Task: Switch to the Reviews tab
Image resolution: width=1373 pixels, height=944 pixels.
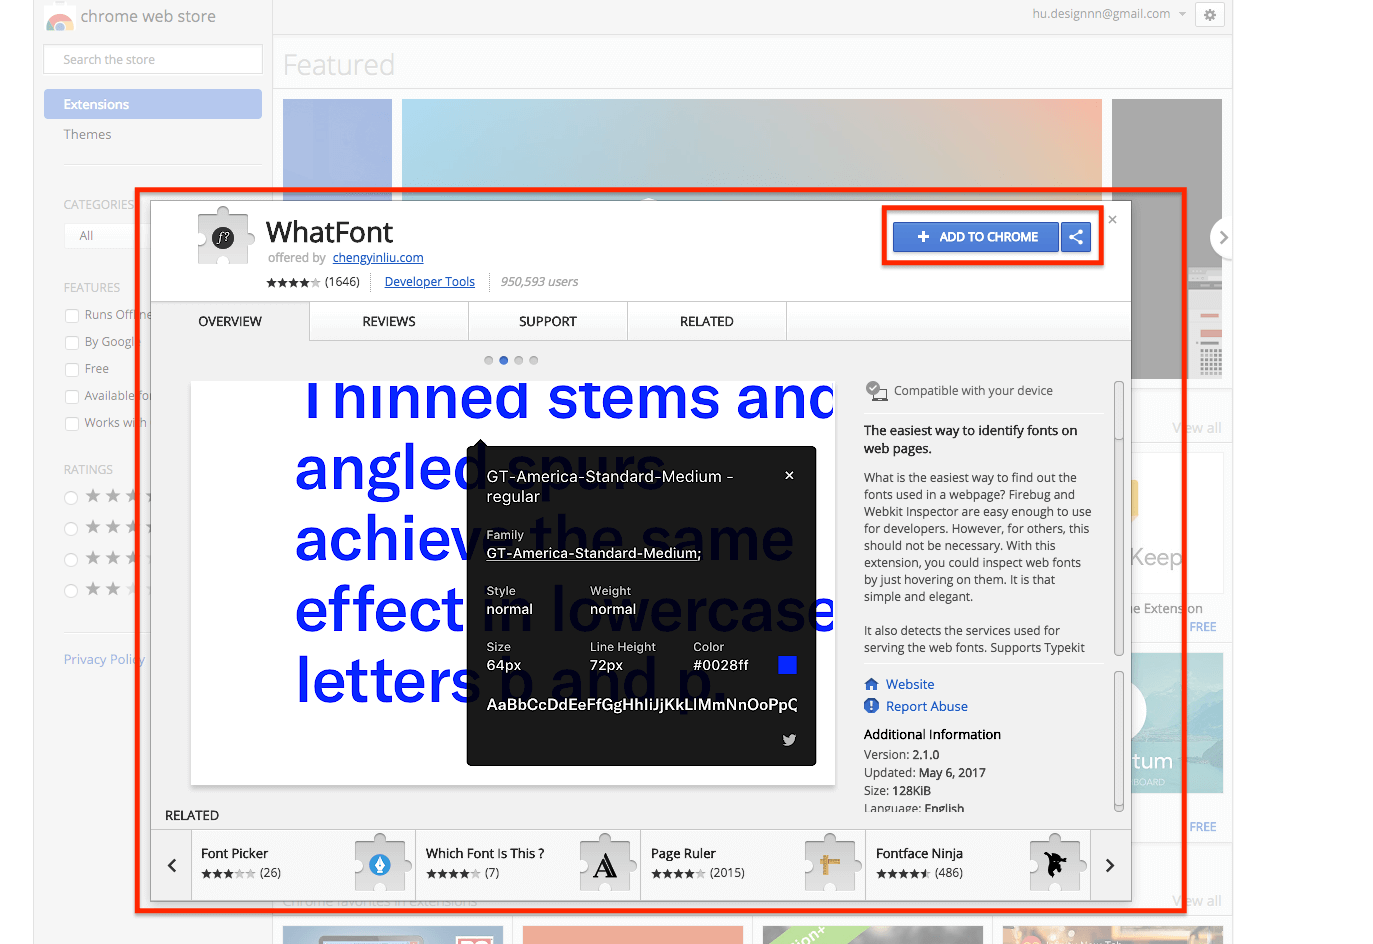Action: tap(389, 321)
